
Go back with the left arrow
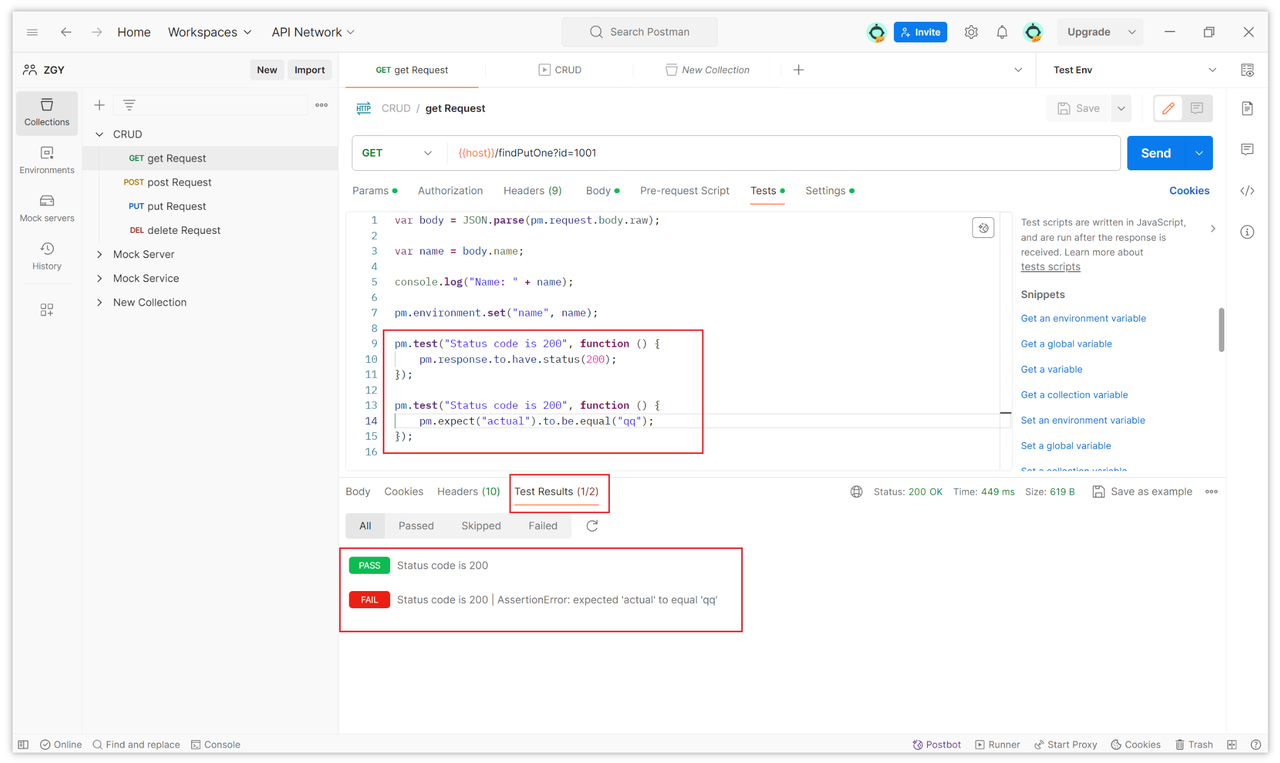point(66,32)
